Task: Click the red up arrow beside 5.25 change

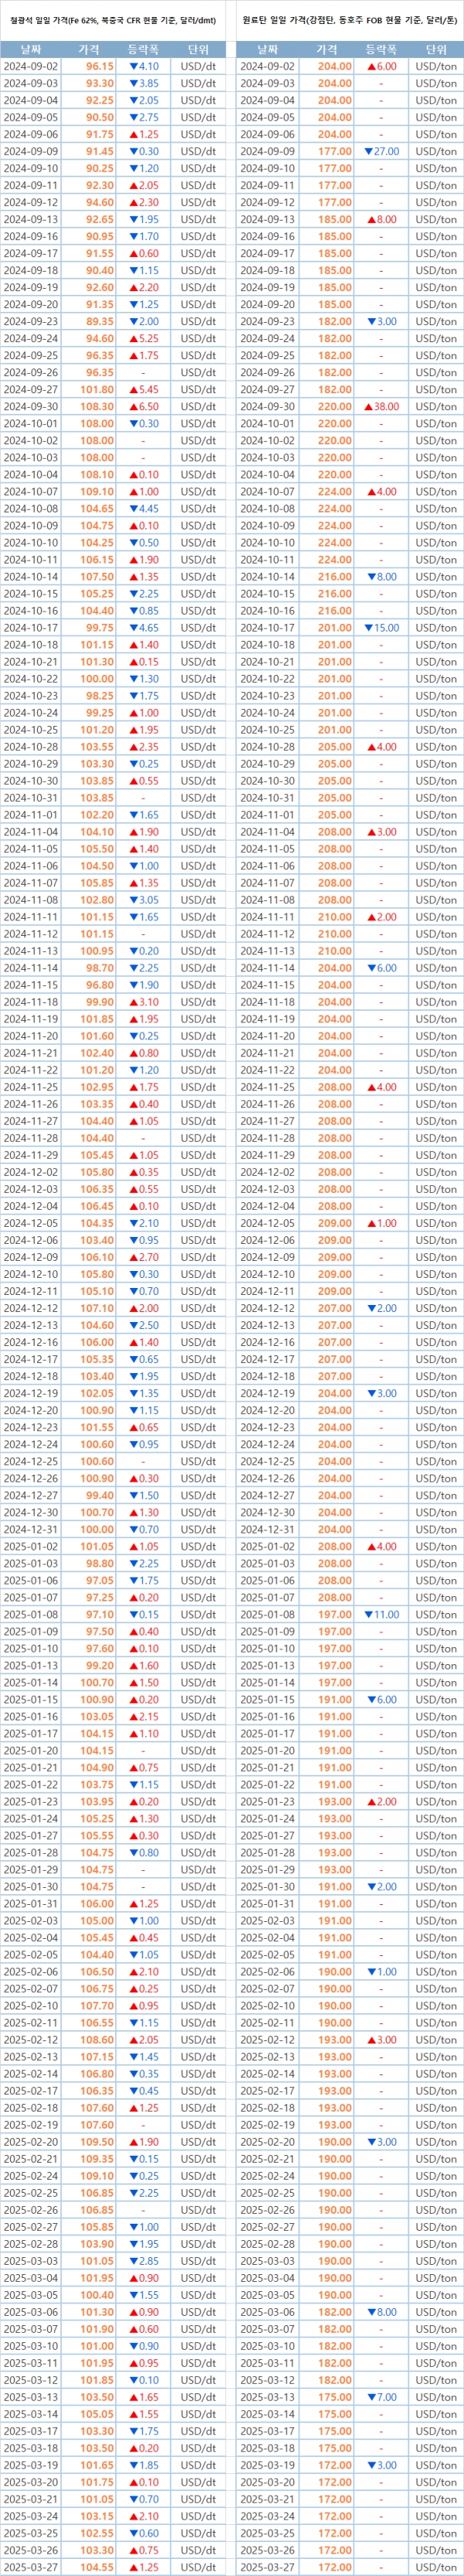Action: click(x=133, y=339)
